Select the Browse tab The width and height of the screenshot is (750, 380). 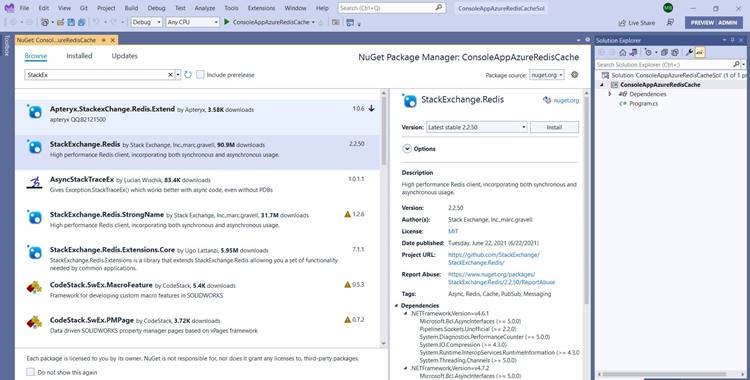pos(36,56)
